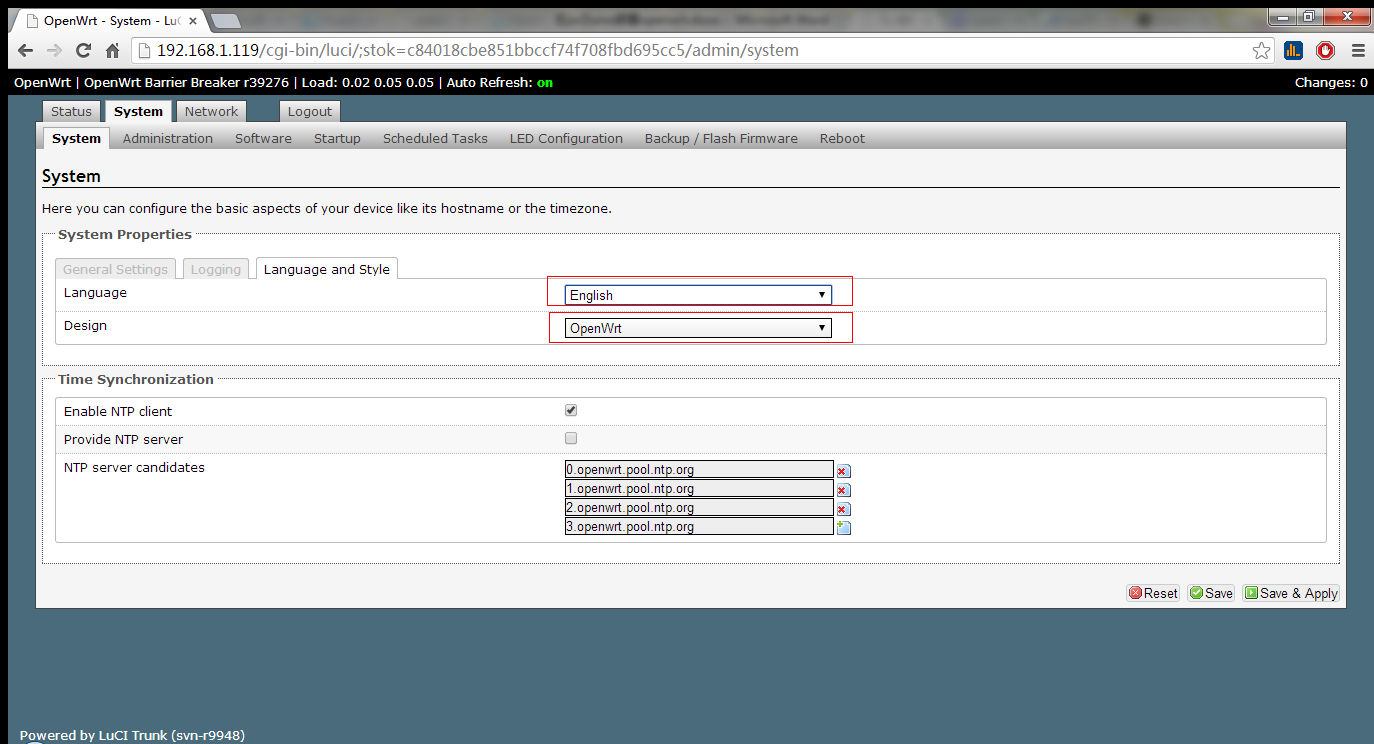Open the red stop-sign extension icon
This screenshot has width=1374, height=744.
pyautogui.click(x=1326, y=50)
